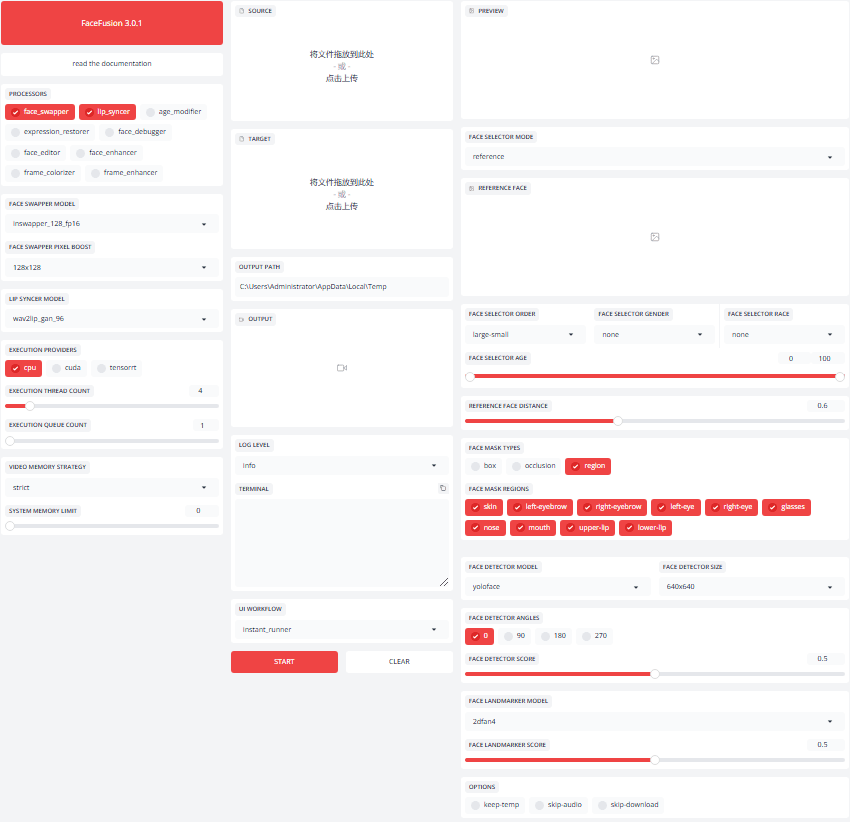The height and width of the screenshot is (822, 850).
Task: Uncheck the right-eyebrow mask region
Action: tap(612, 507)
